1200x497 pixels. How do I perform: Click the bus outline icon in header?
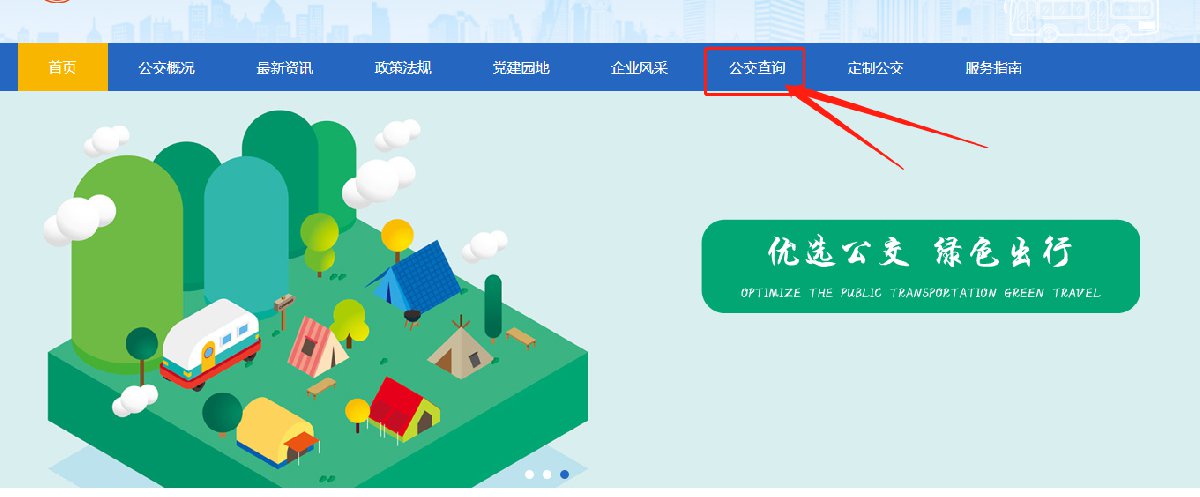1082,20
